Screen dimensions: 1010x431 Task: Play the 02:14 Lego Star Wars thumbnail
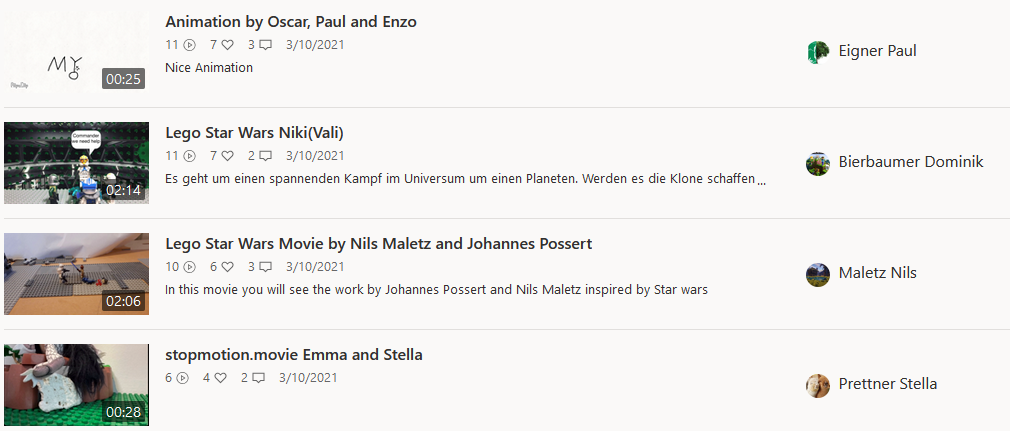pyautogui.click(x=76, y=163)
